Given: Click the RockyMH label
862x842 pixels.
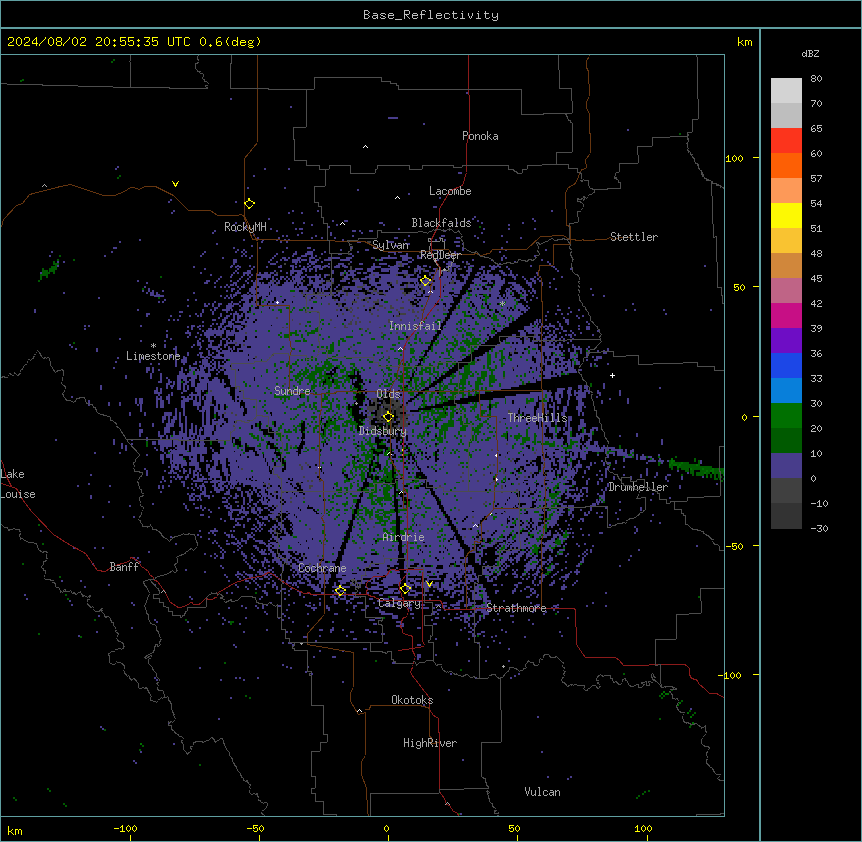Looking at the screenshot, I should tap(245, 227).
